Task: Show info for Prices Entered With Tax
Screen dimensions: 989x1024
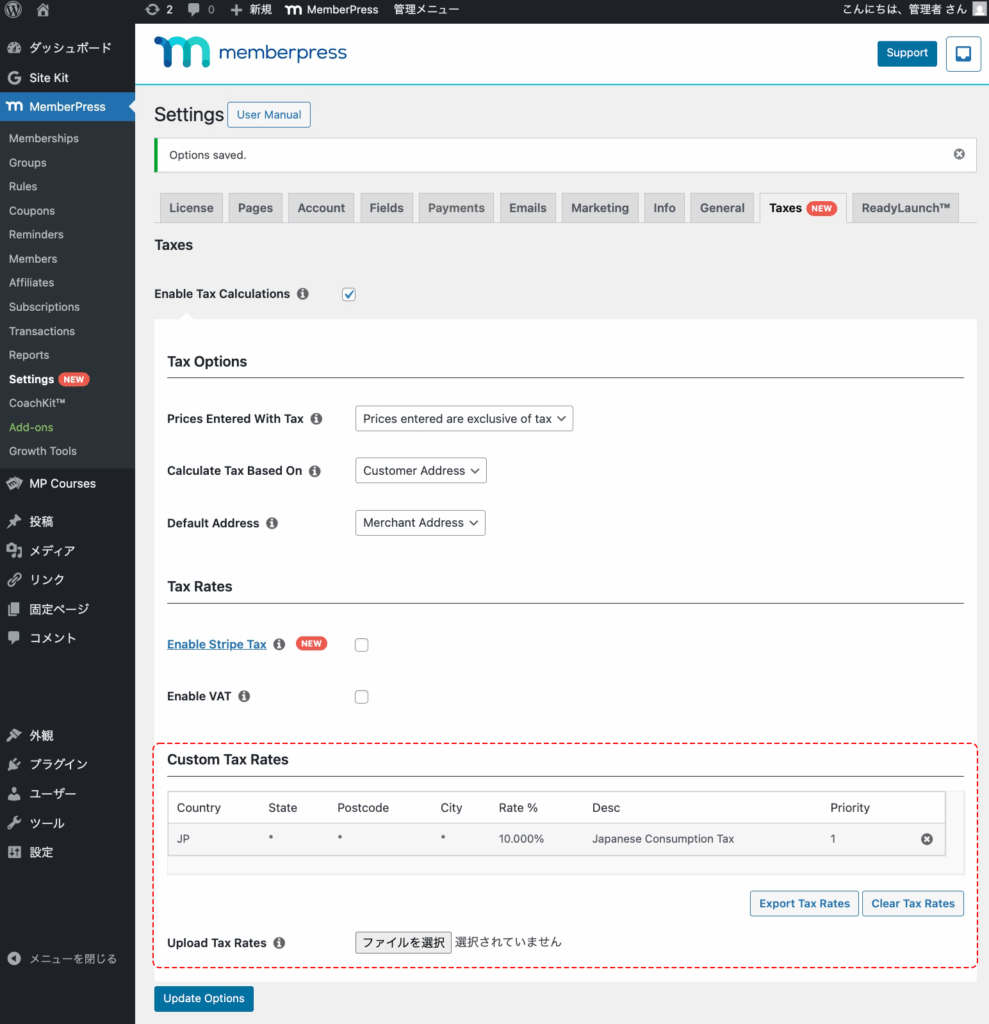Action: coord(316,419)
